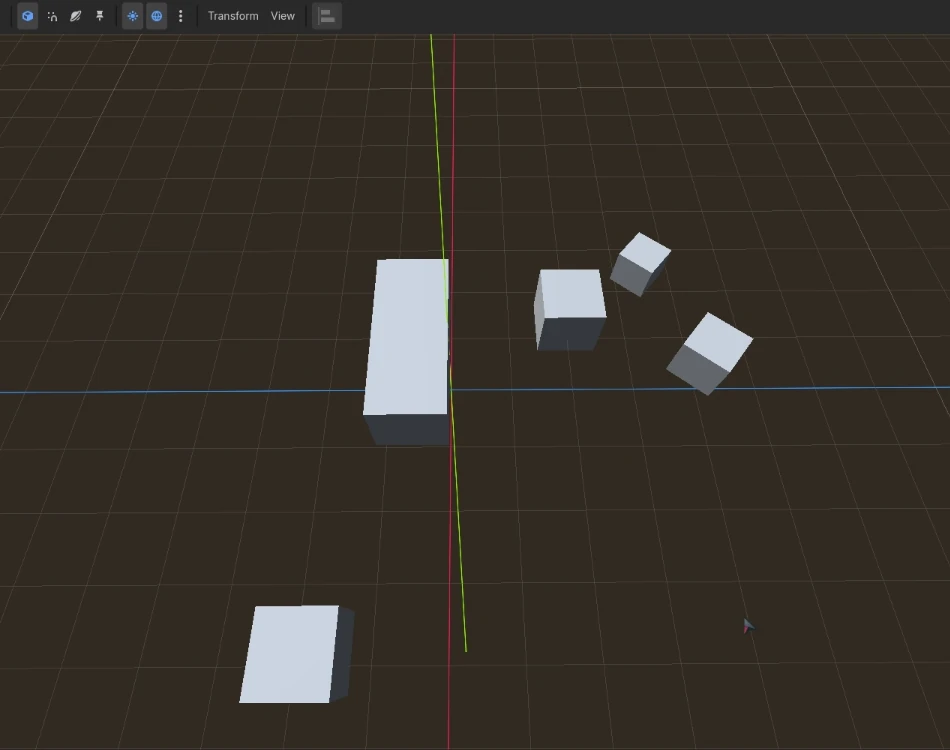Open sun and environment settings three-dots menu
The height and width of the screenshot is (750, 950).
(181, 16)
